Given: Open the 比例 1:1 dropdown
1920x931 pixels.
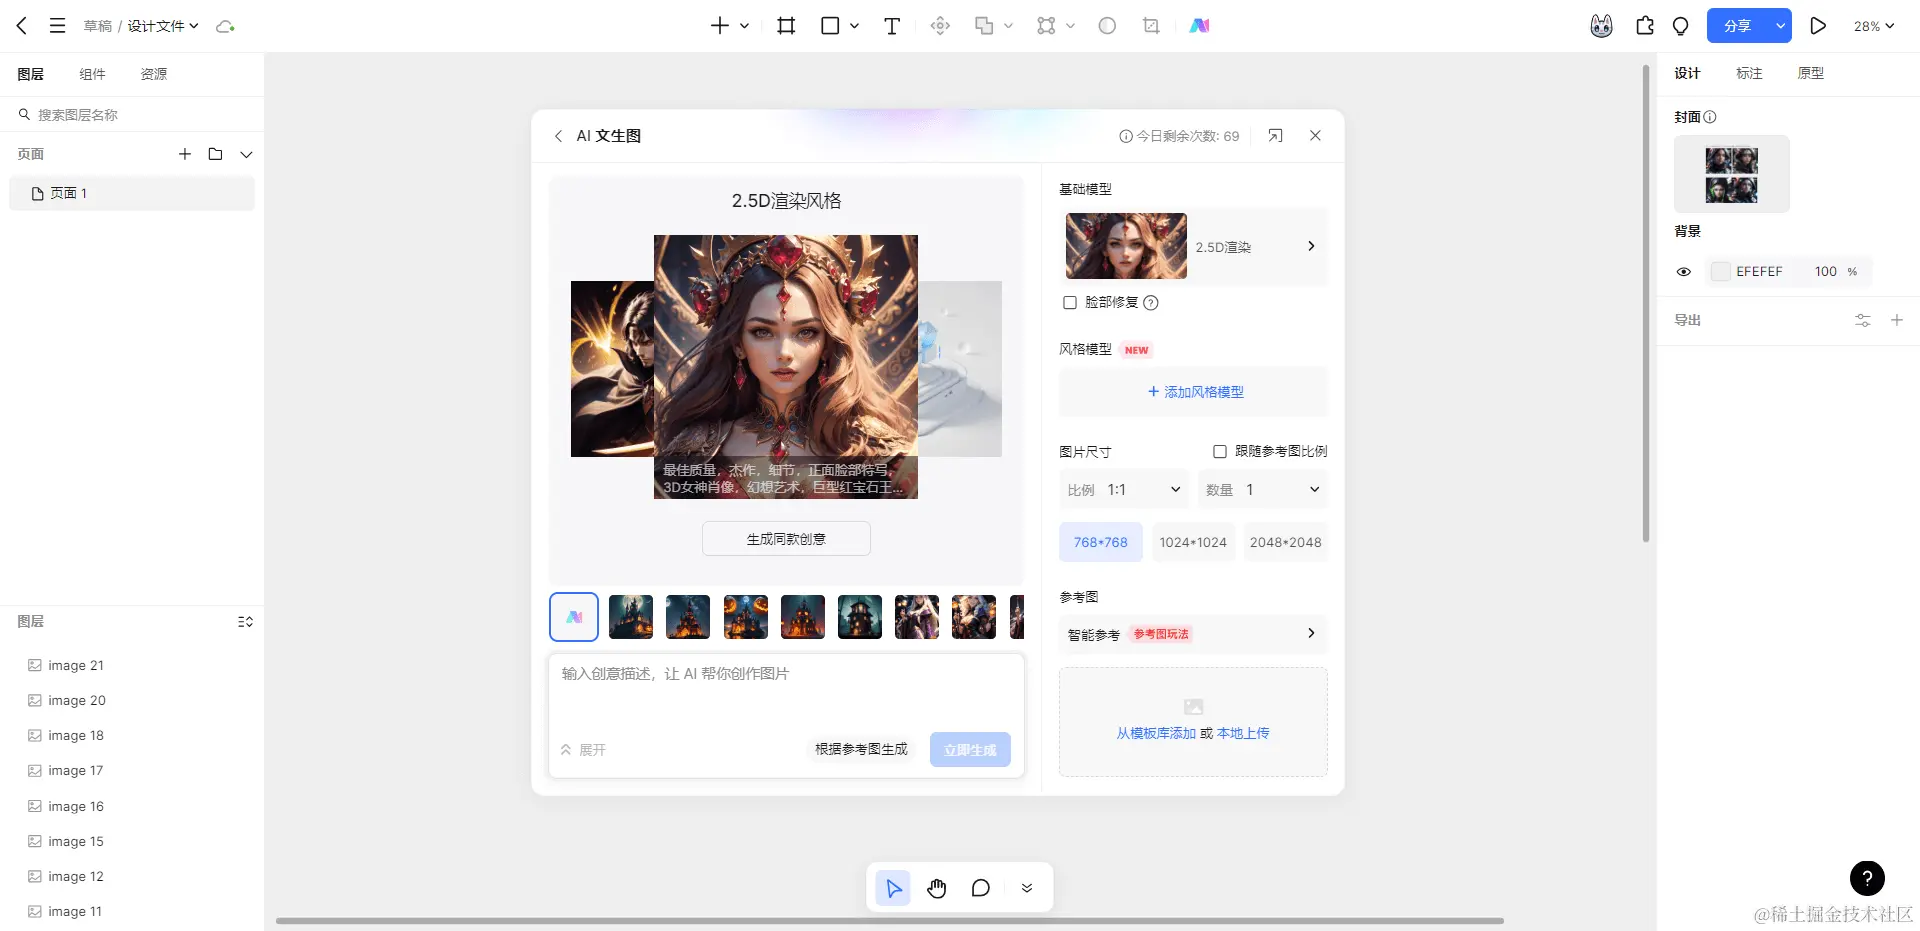Looking at the screenshot, I should click(1124, 489).
